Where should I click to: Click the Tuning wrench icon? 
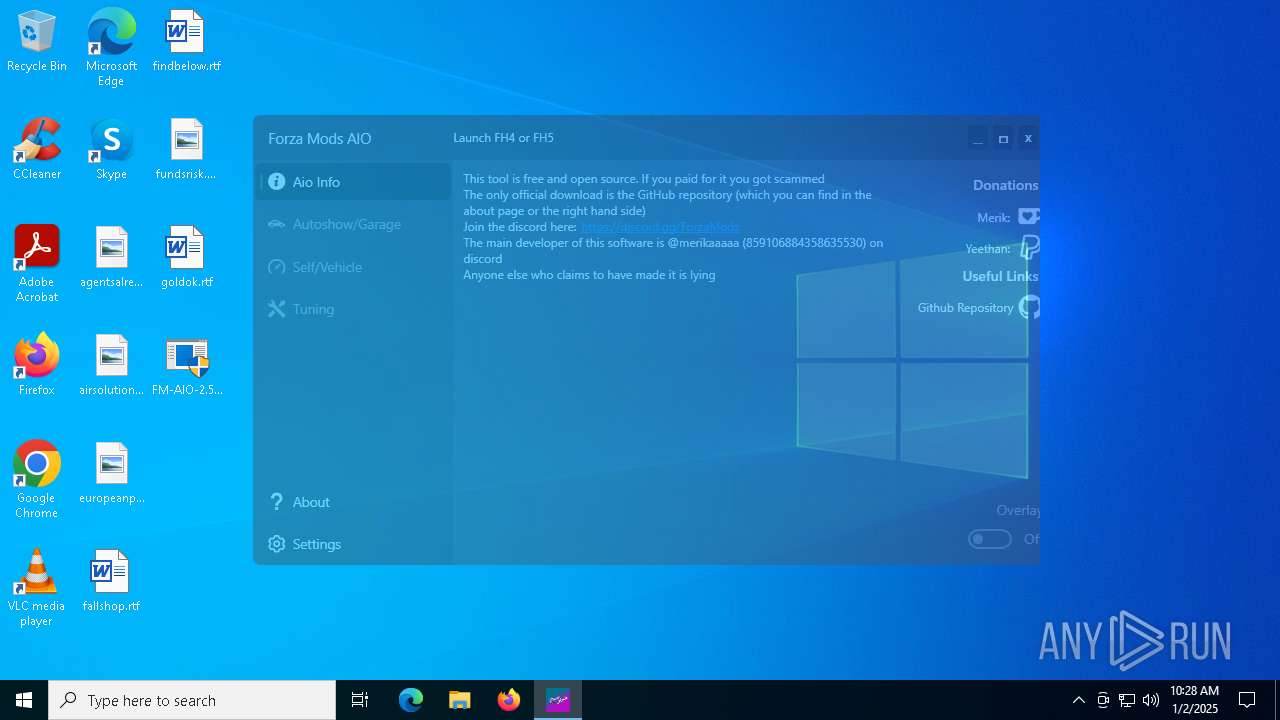(x=276, y=309)
